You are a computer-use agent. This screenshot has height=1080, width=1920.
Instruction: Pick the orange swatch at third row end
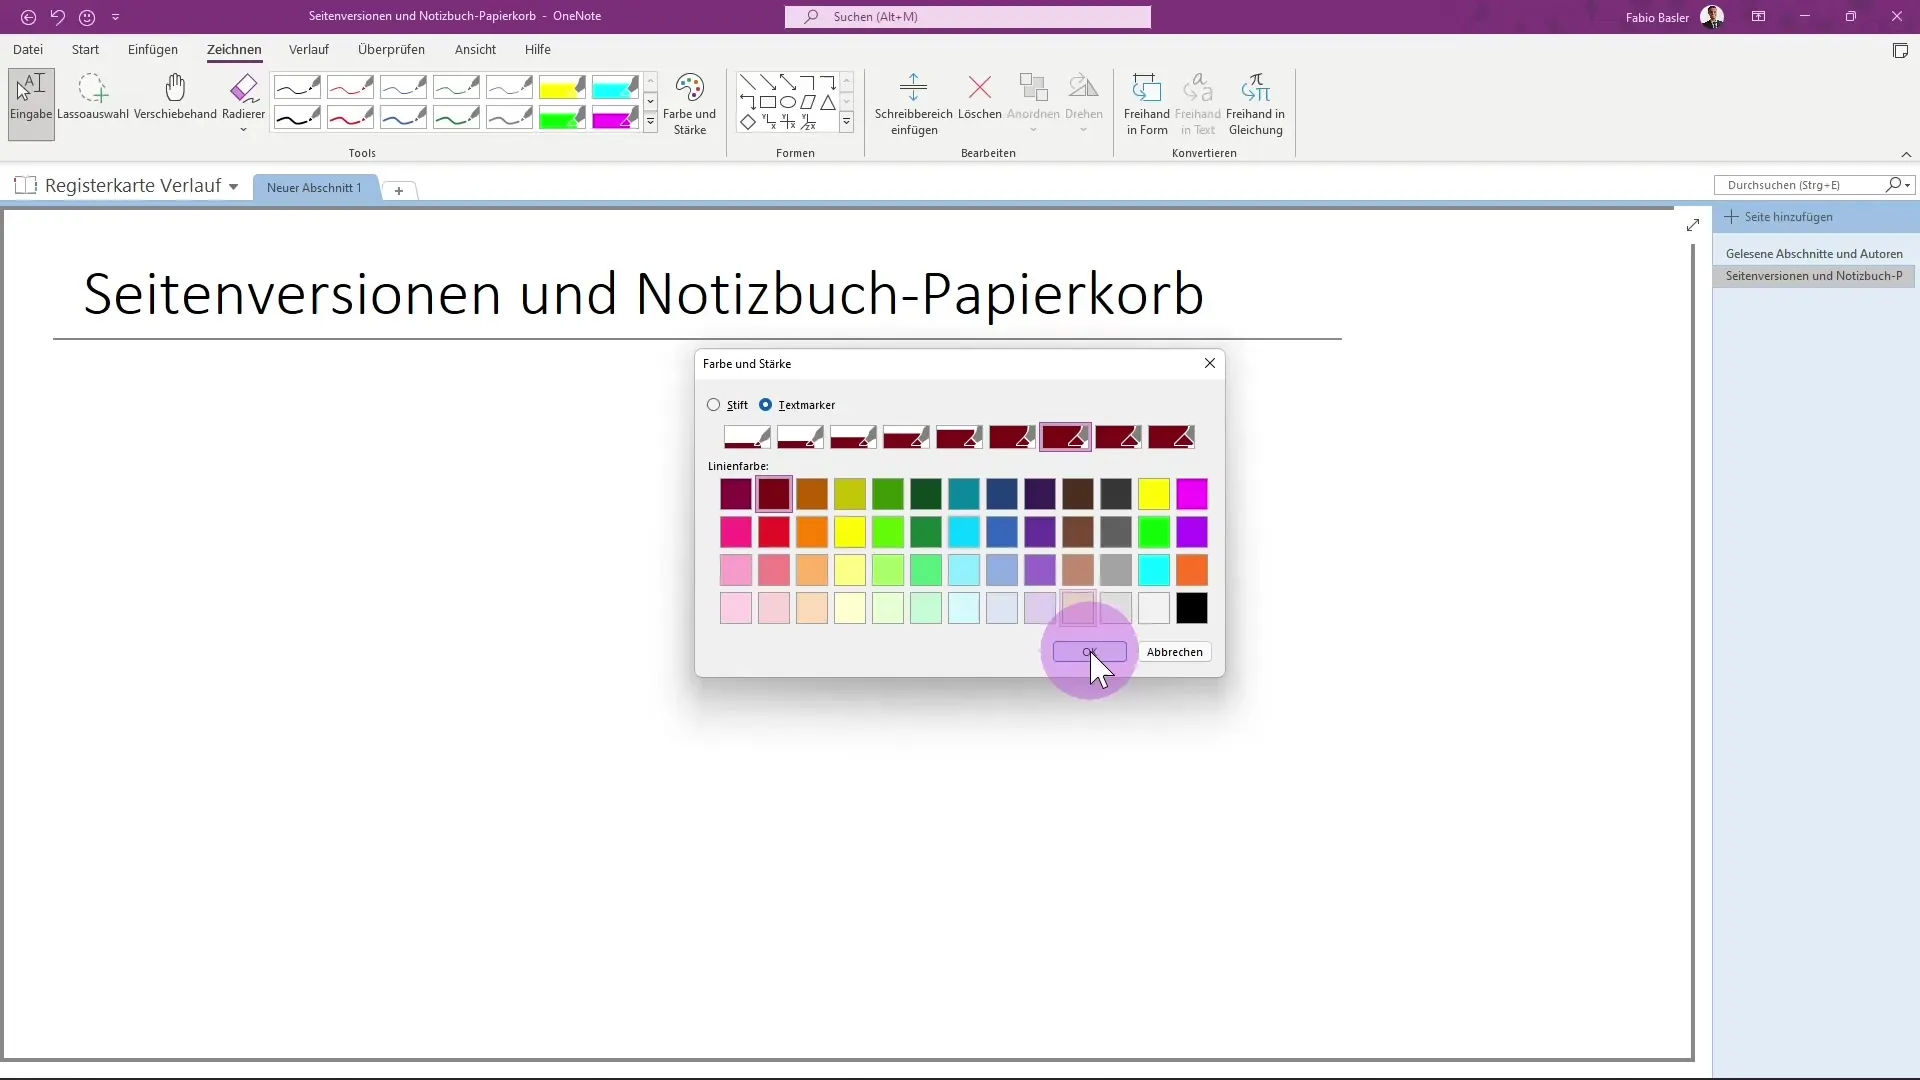coord(1191,570)
